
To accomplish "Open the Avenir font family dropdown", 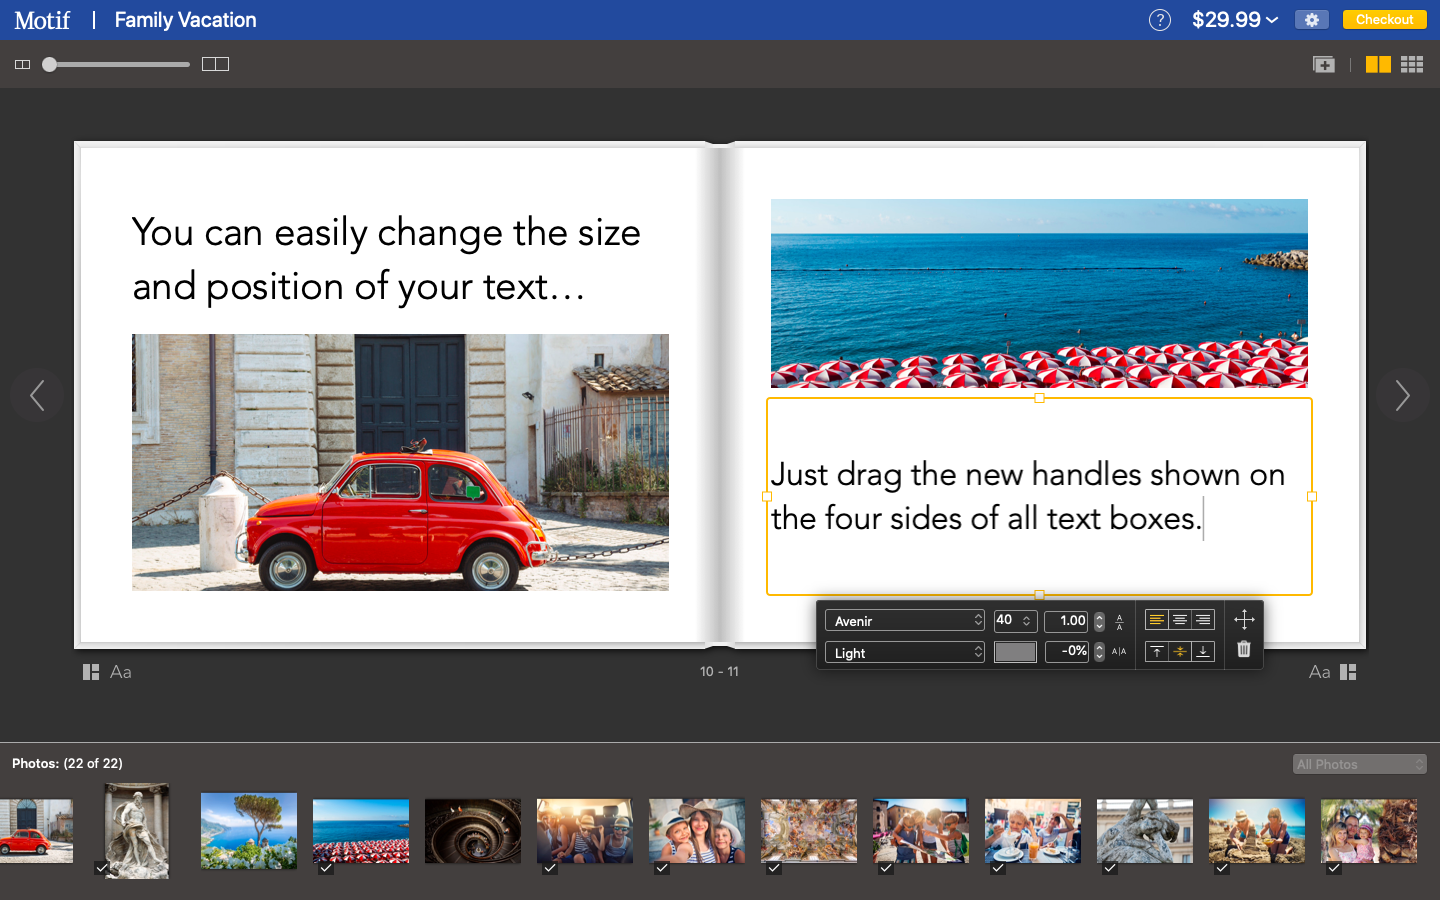I will (903, 620).
